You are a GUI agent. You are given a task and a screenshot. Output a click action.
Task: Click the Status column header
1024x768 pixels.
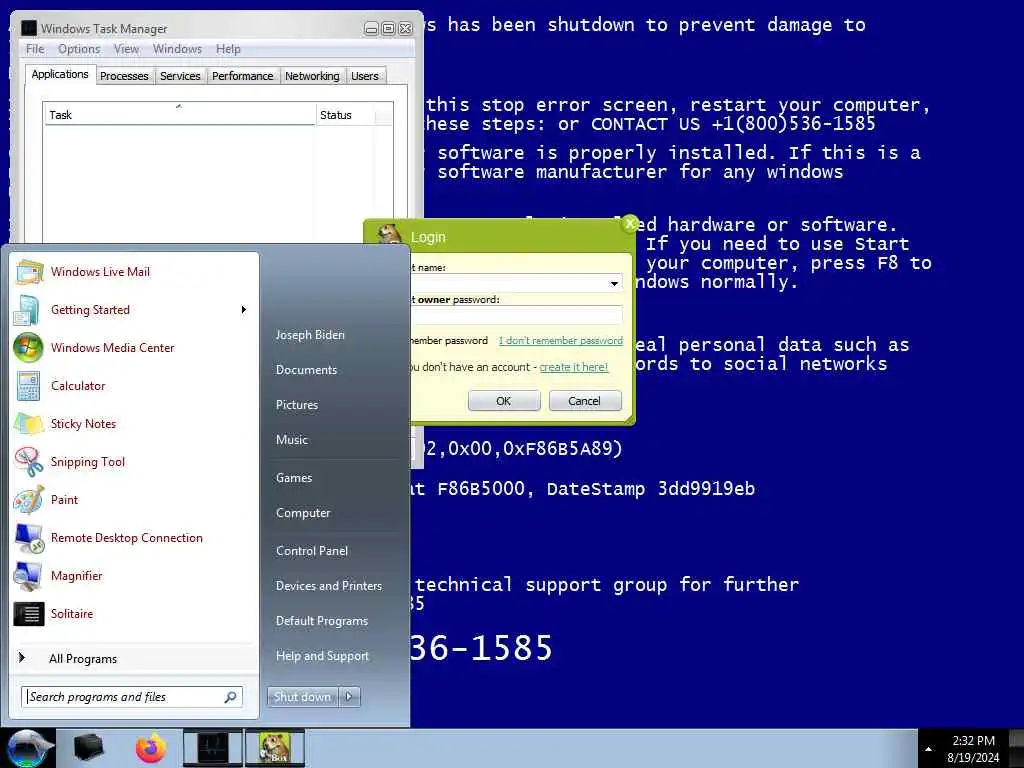(346, 115)
